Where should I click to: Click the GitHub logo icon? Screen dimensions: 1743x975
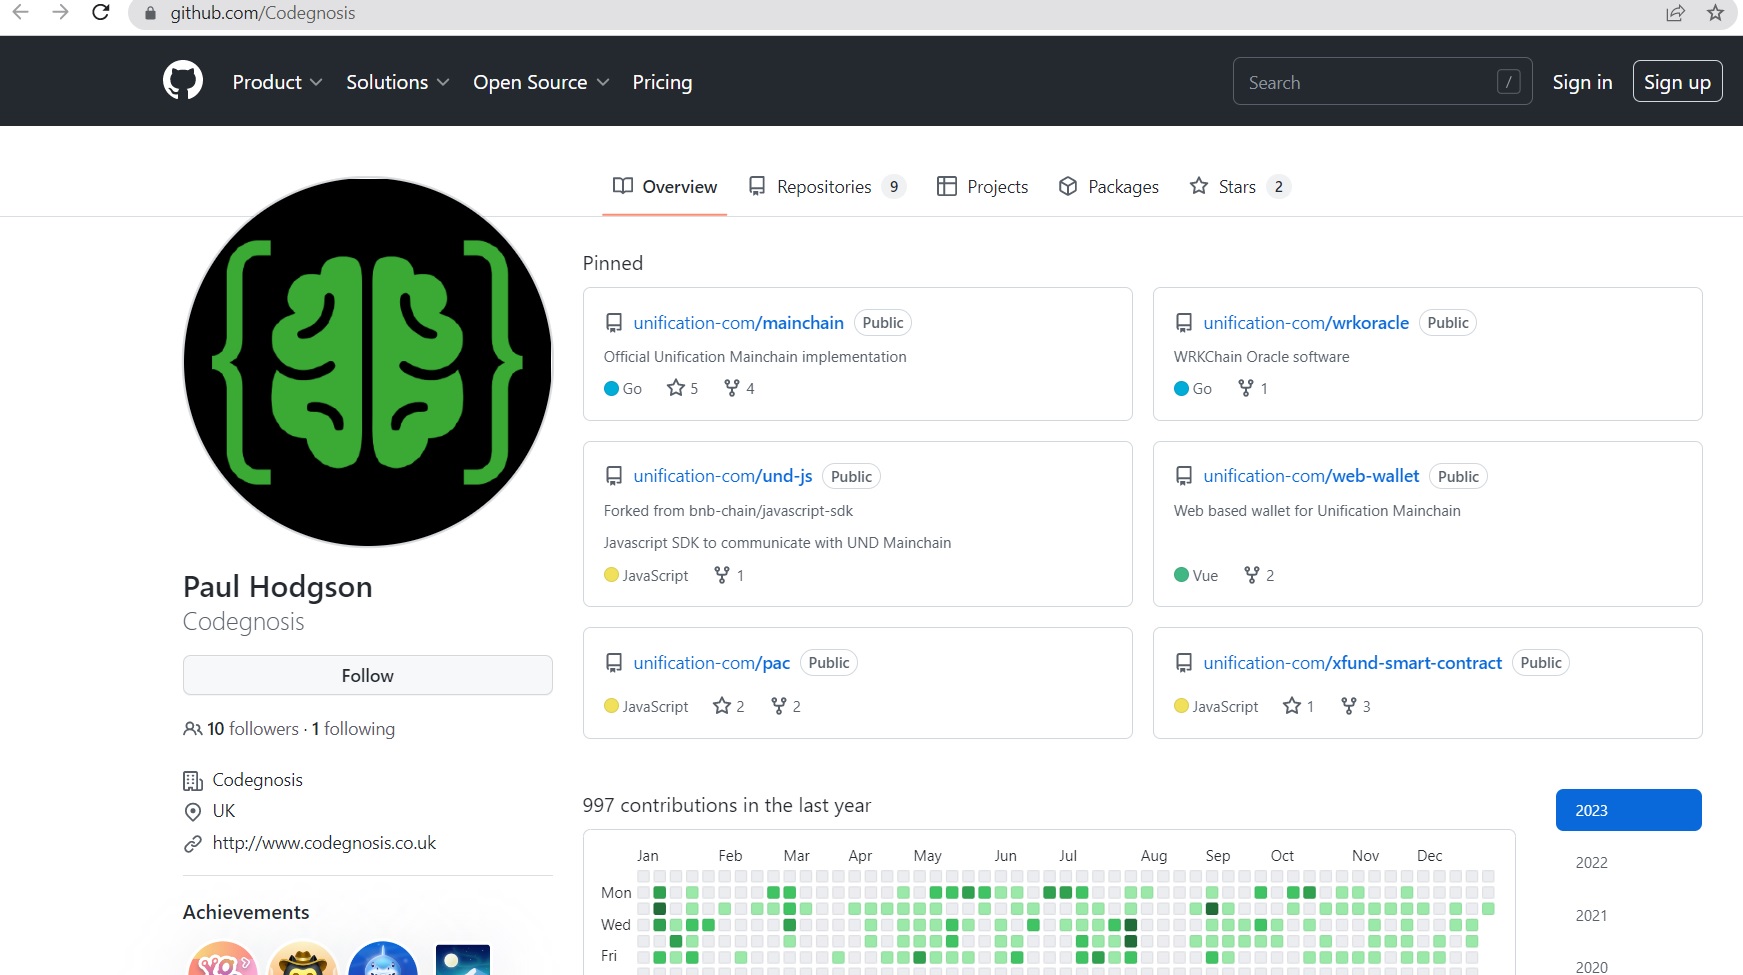click(x=183, y=81)
